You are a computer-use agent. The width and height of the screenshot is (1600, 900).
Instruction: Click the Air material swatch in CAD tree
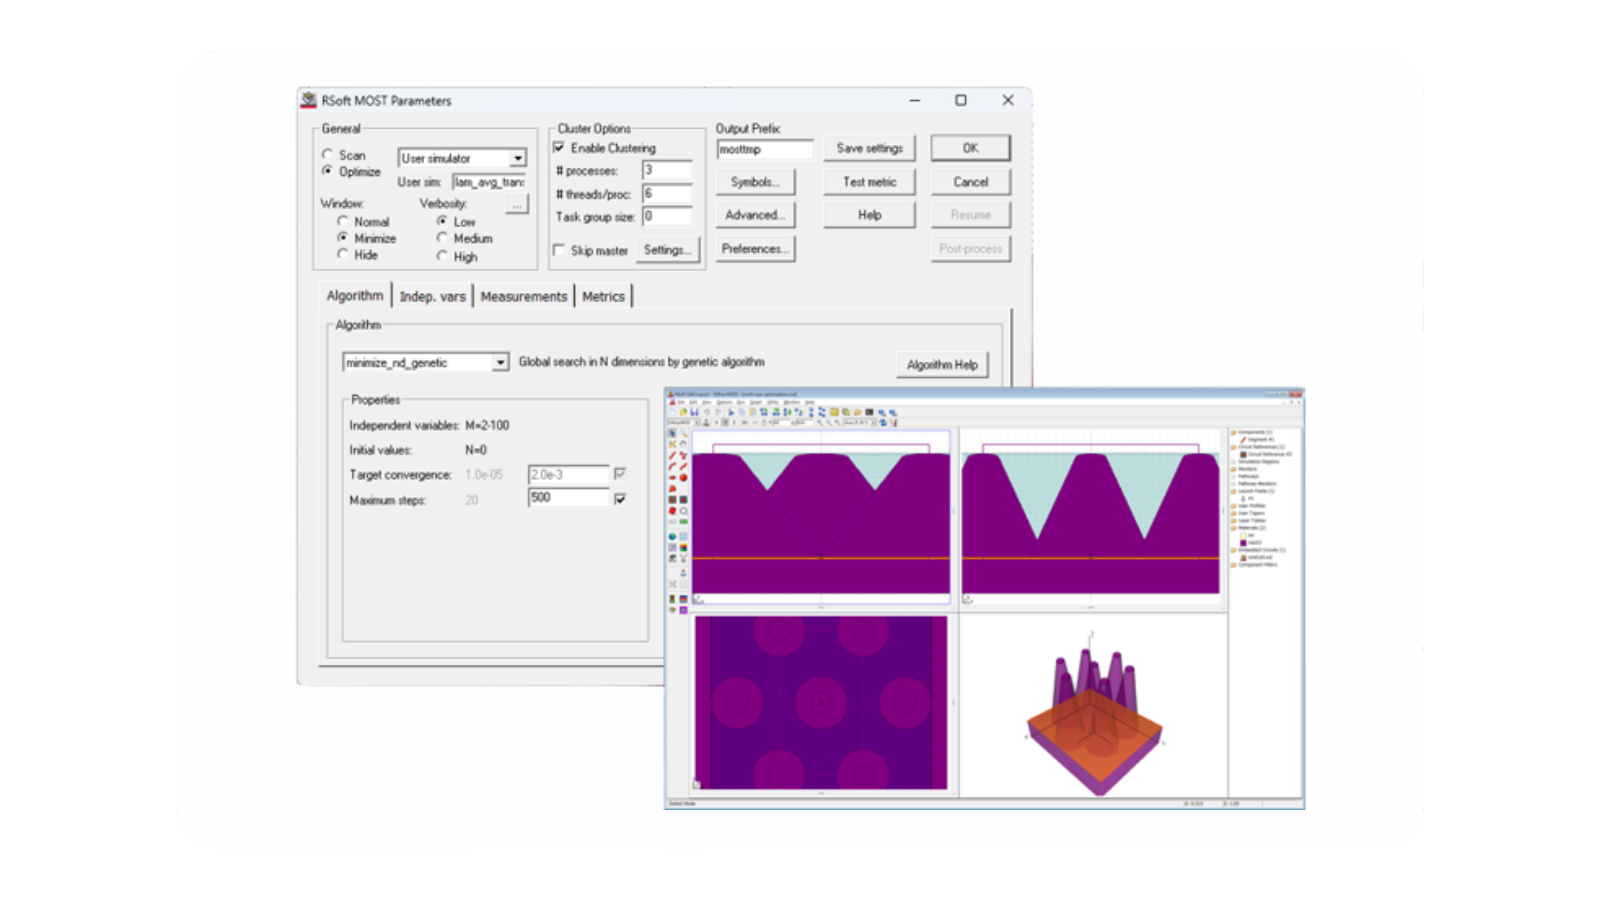tap(1243, 535)
